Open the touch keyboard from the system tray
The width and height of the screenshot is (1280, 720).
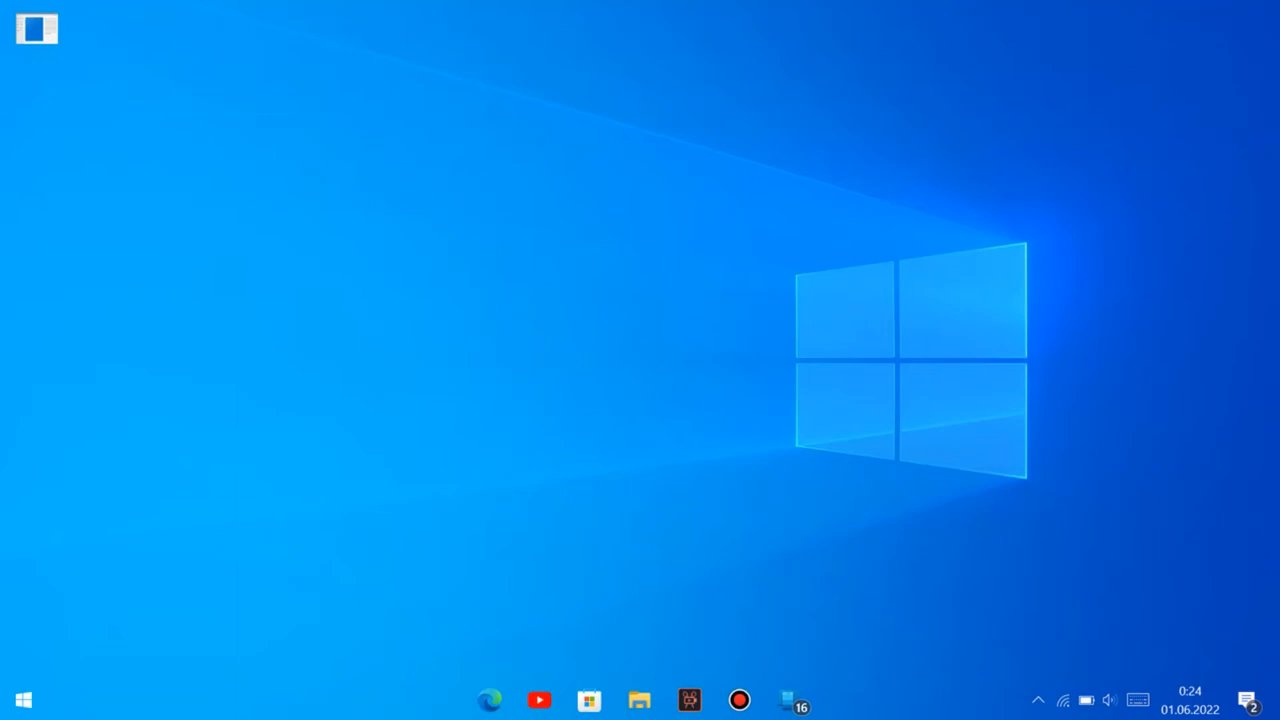(x=1138, y=700)
